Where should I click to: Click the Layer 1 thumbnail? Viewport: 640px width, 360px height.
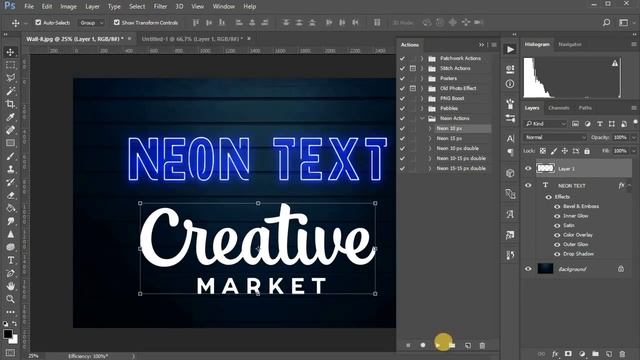click(x=545, y=168)
